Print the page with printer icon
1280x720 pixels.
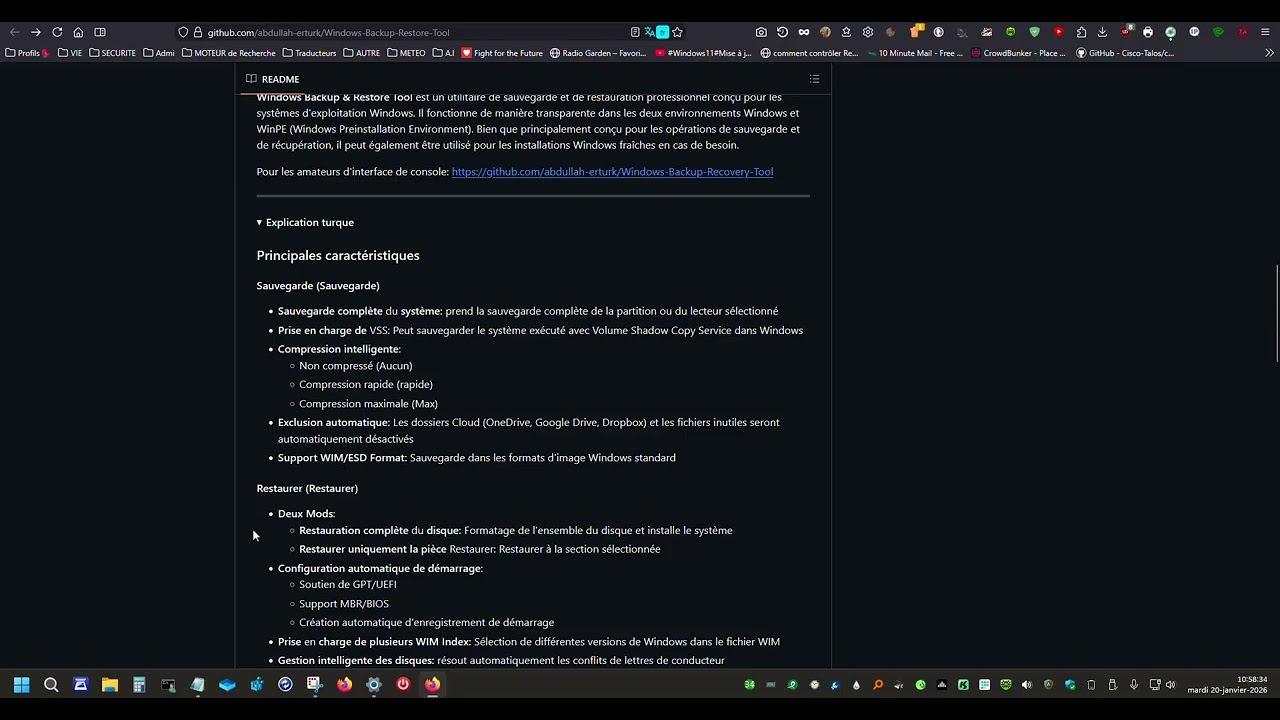[1148, 32]
